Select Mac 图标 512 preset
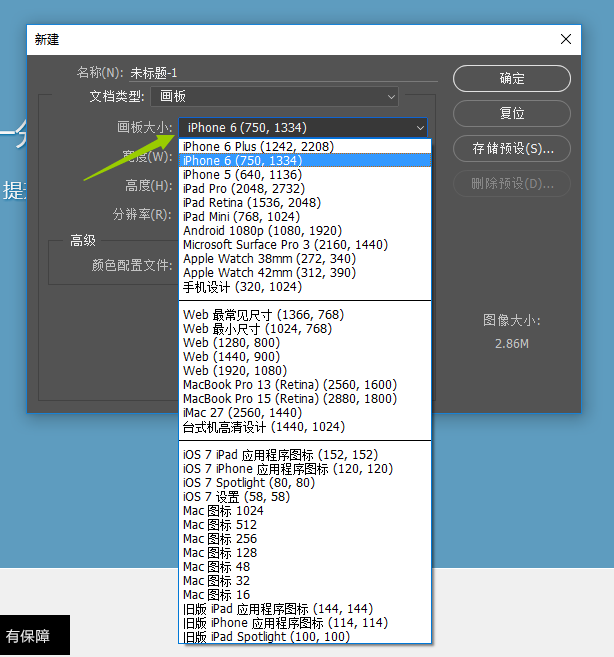The height and width of the screenshot is (657, 614). click(x=305, y=525)
